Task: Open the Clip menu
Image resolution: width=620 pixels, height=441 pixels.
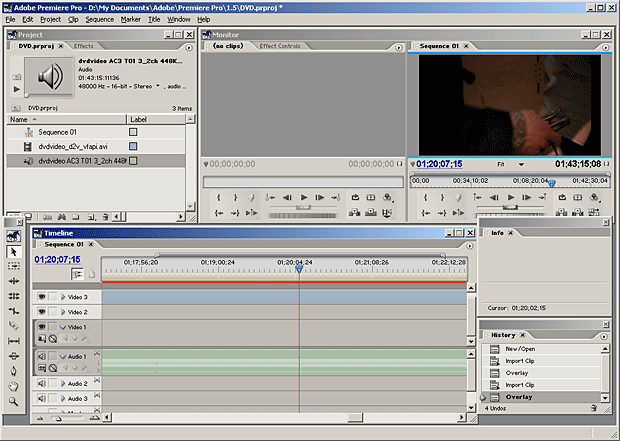Action: tap(73, 19)
